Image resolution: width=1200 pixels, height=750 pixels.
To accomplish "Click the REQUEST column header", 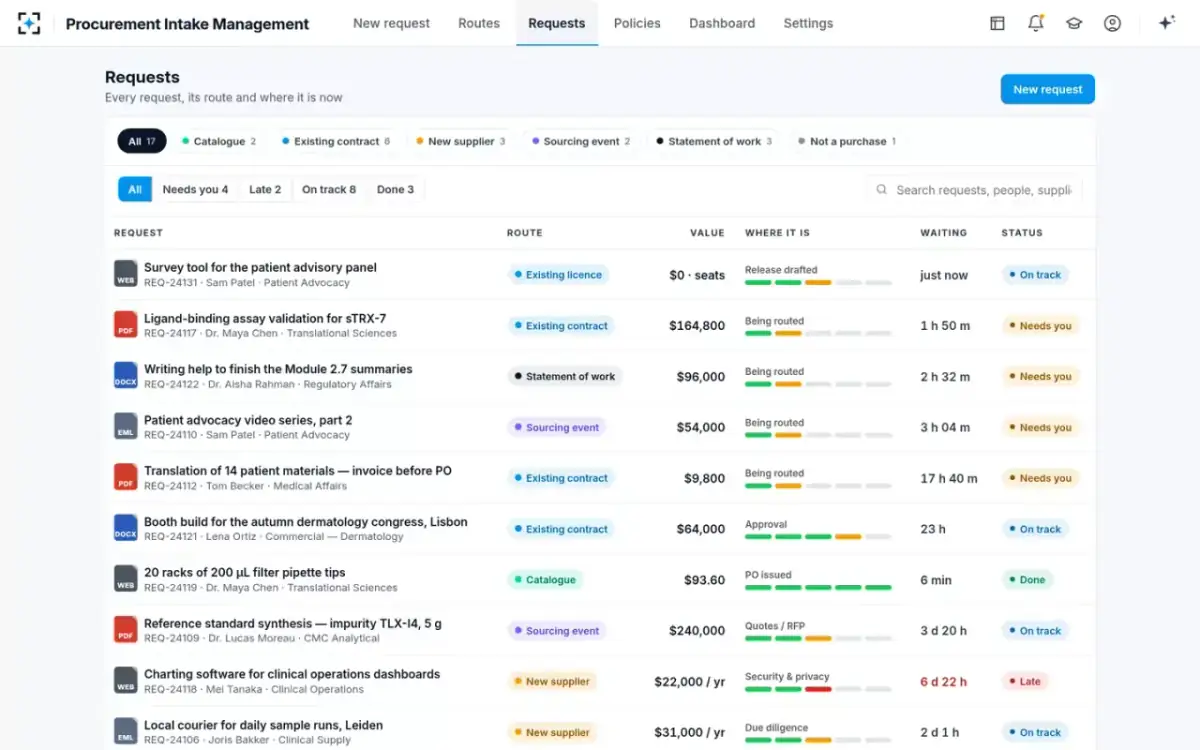I will (138, 233).
